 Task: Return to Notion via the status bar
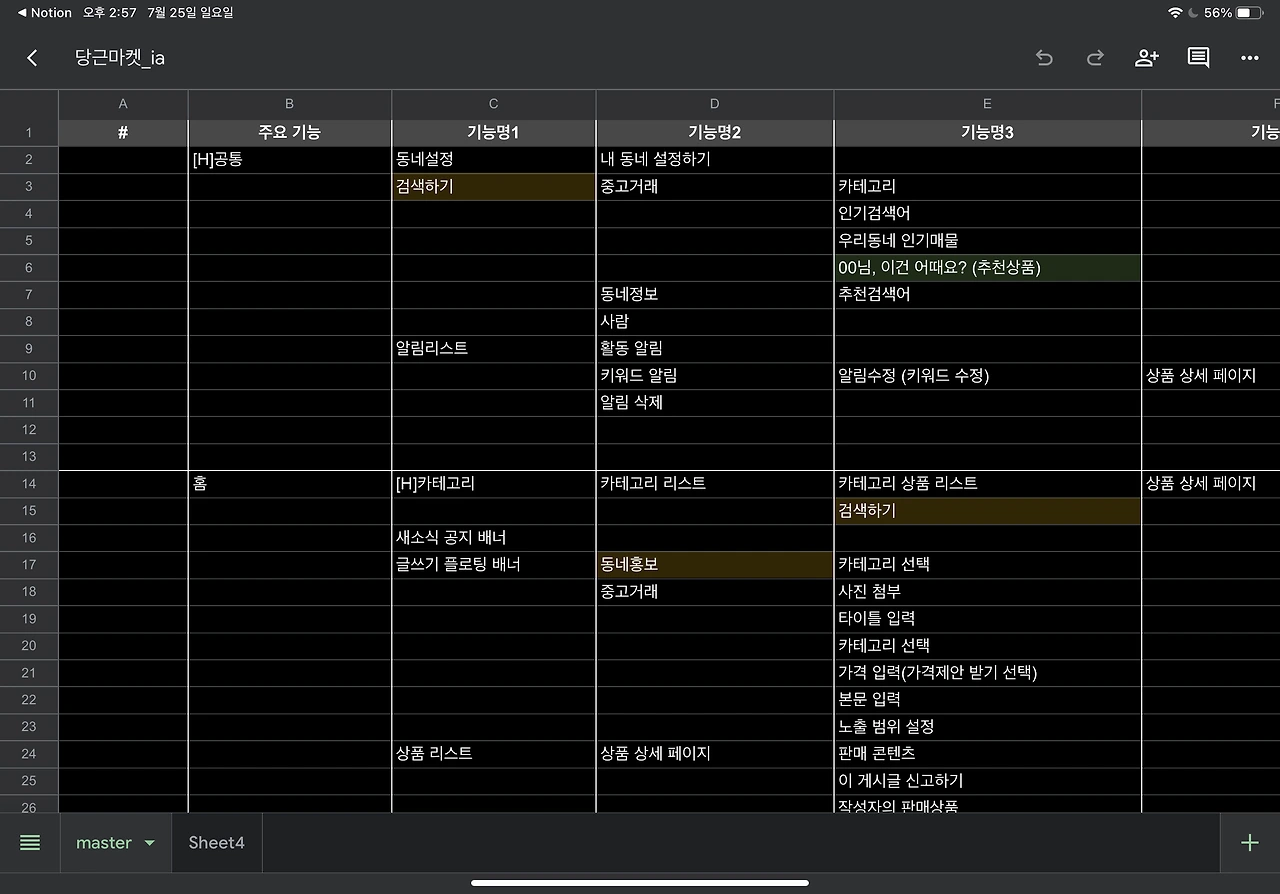[x=45, y=13]
